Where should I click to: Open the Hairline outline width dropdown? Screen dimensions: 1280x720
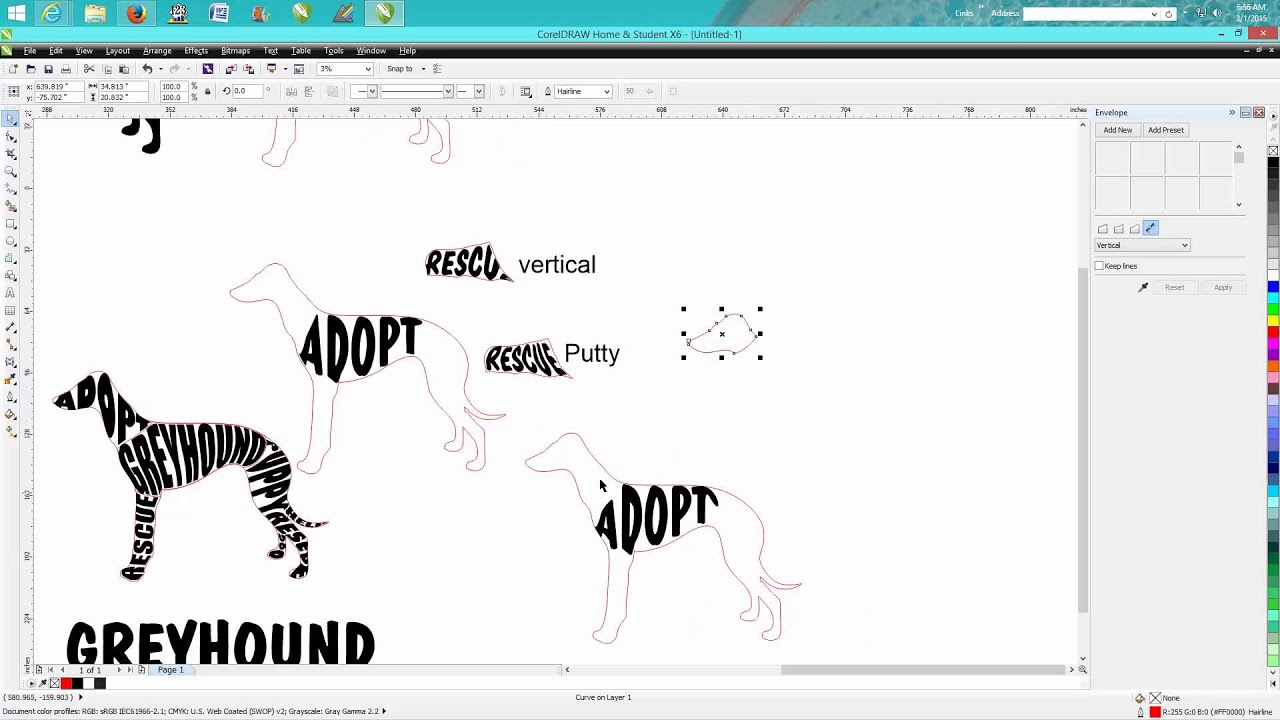pos(606,91)
